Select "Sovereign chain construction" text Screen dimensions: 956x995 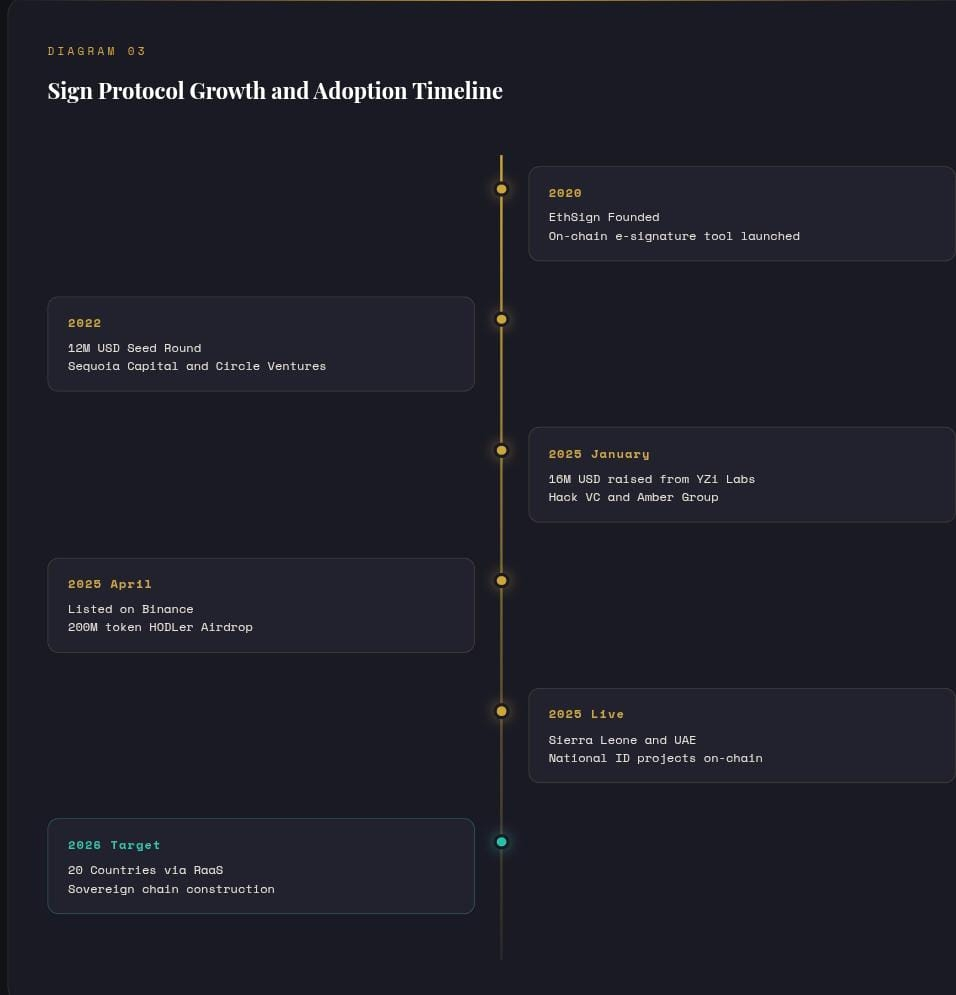[171, 889]
